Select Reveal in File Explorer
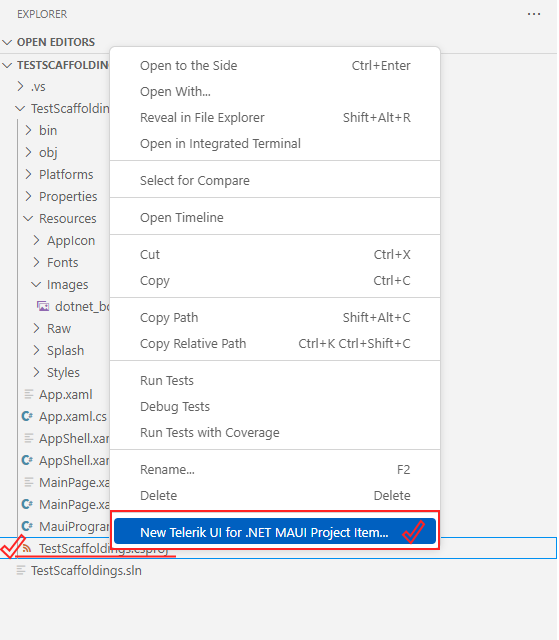This screenshot has height=640, width=559. tap(275, 118)
